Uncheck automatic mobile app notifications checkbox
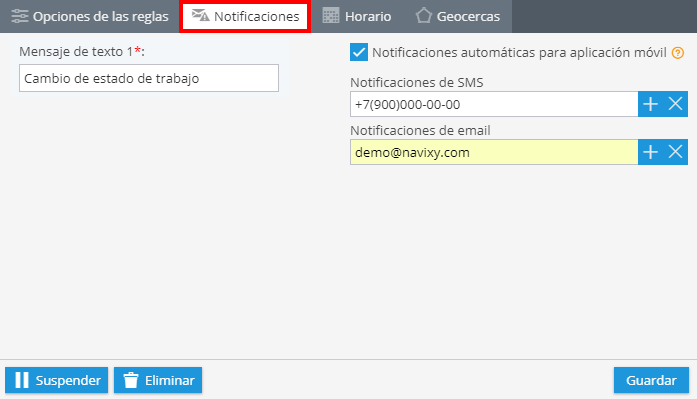 pyautogui.click(x=359, y=52)
